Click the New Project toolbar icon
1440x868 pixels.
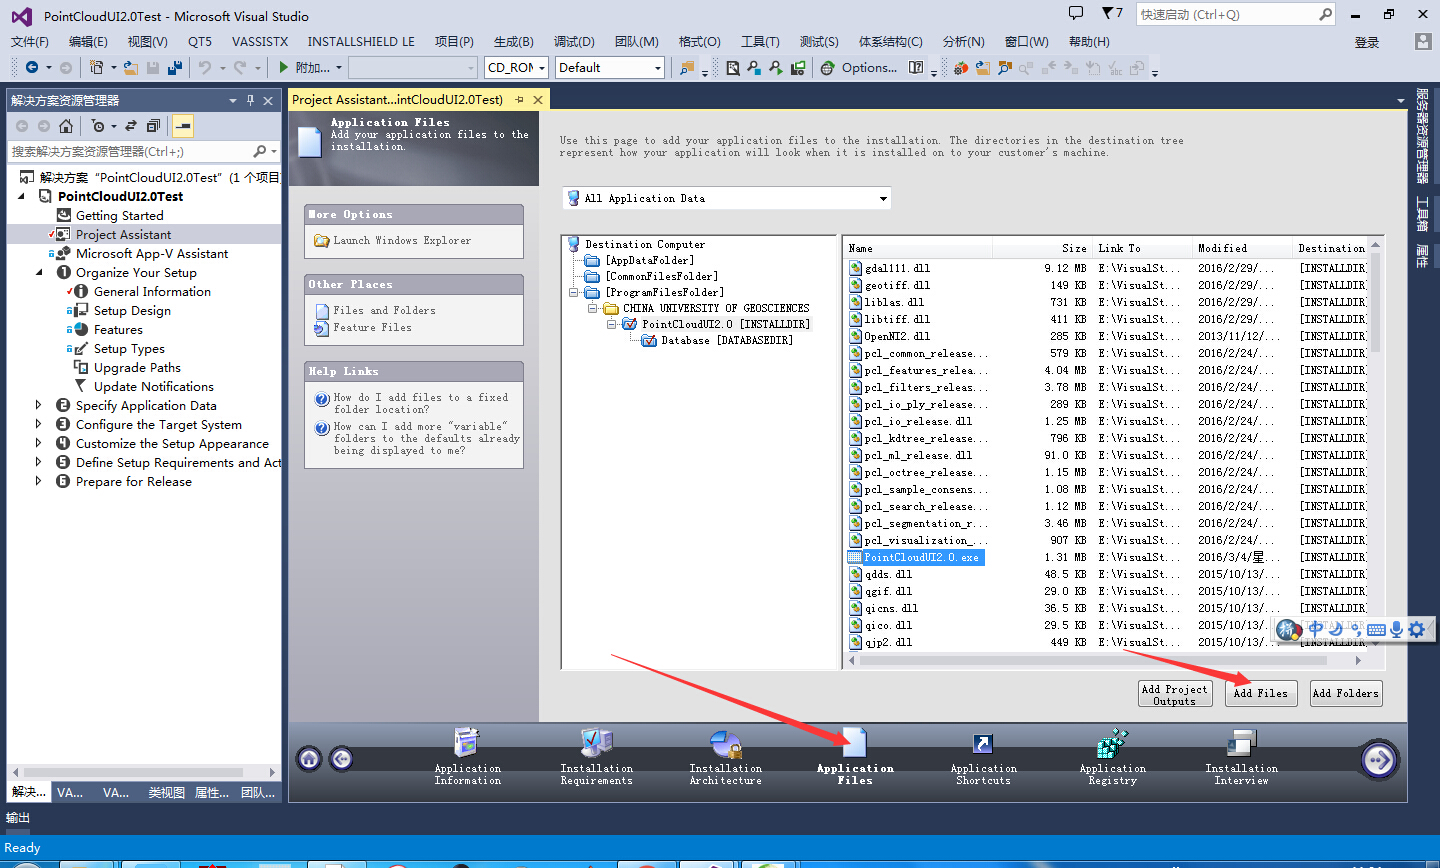(x=96, y=67)
